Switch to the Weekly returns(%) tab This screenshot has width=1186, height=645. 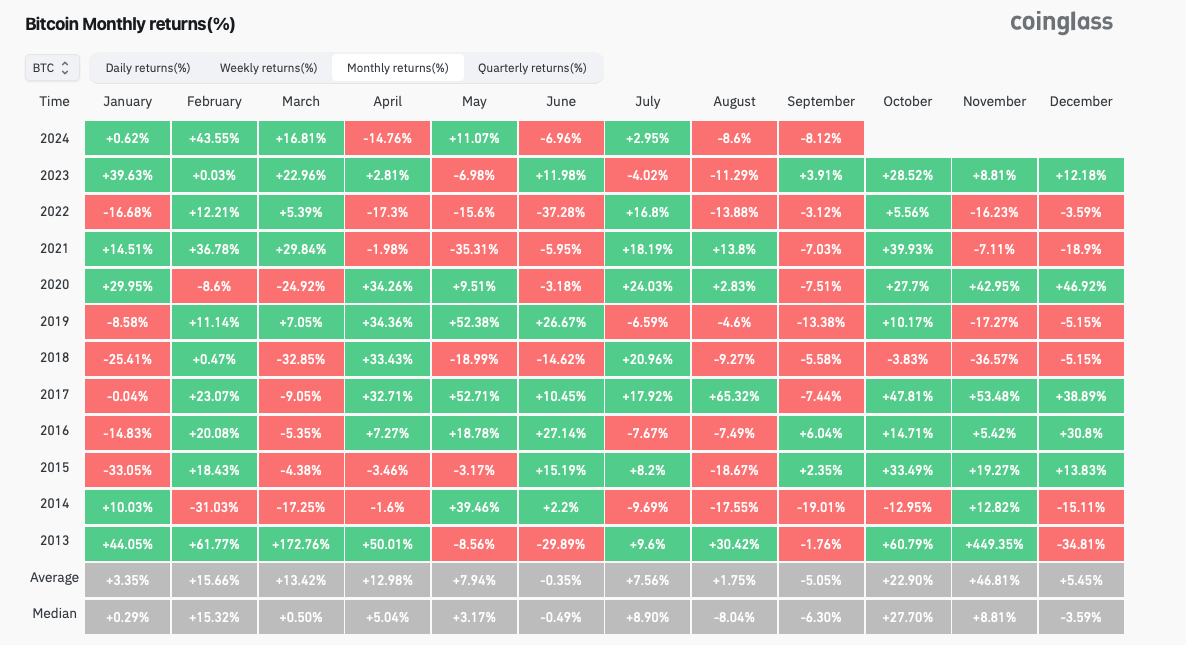pyautogui.click(x=268, y=68)
